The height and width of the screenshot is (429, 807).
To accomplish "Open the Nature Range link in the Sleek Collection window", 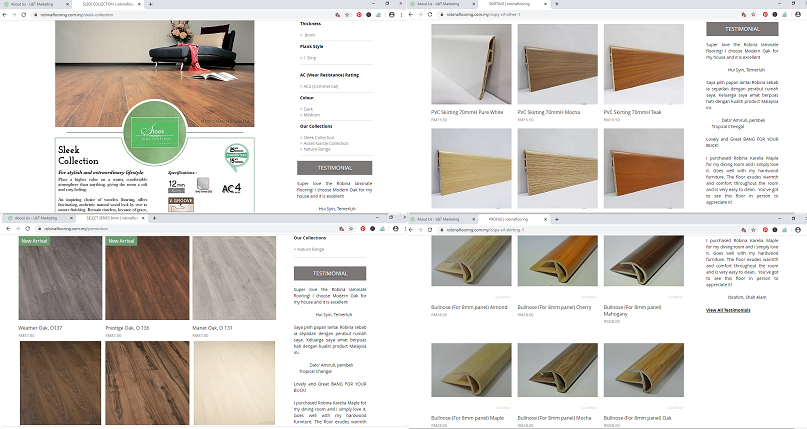I will coord(315,149).
